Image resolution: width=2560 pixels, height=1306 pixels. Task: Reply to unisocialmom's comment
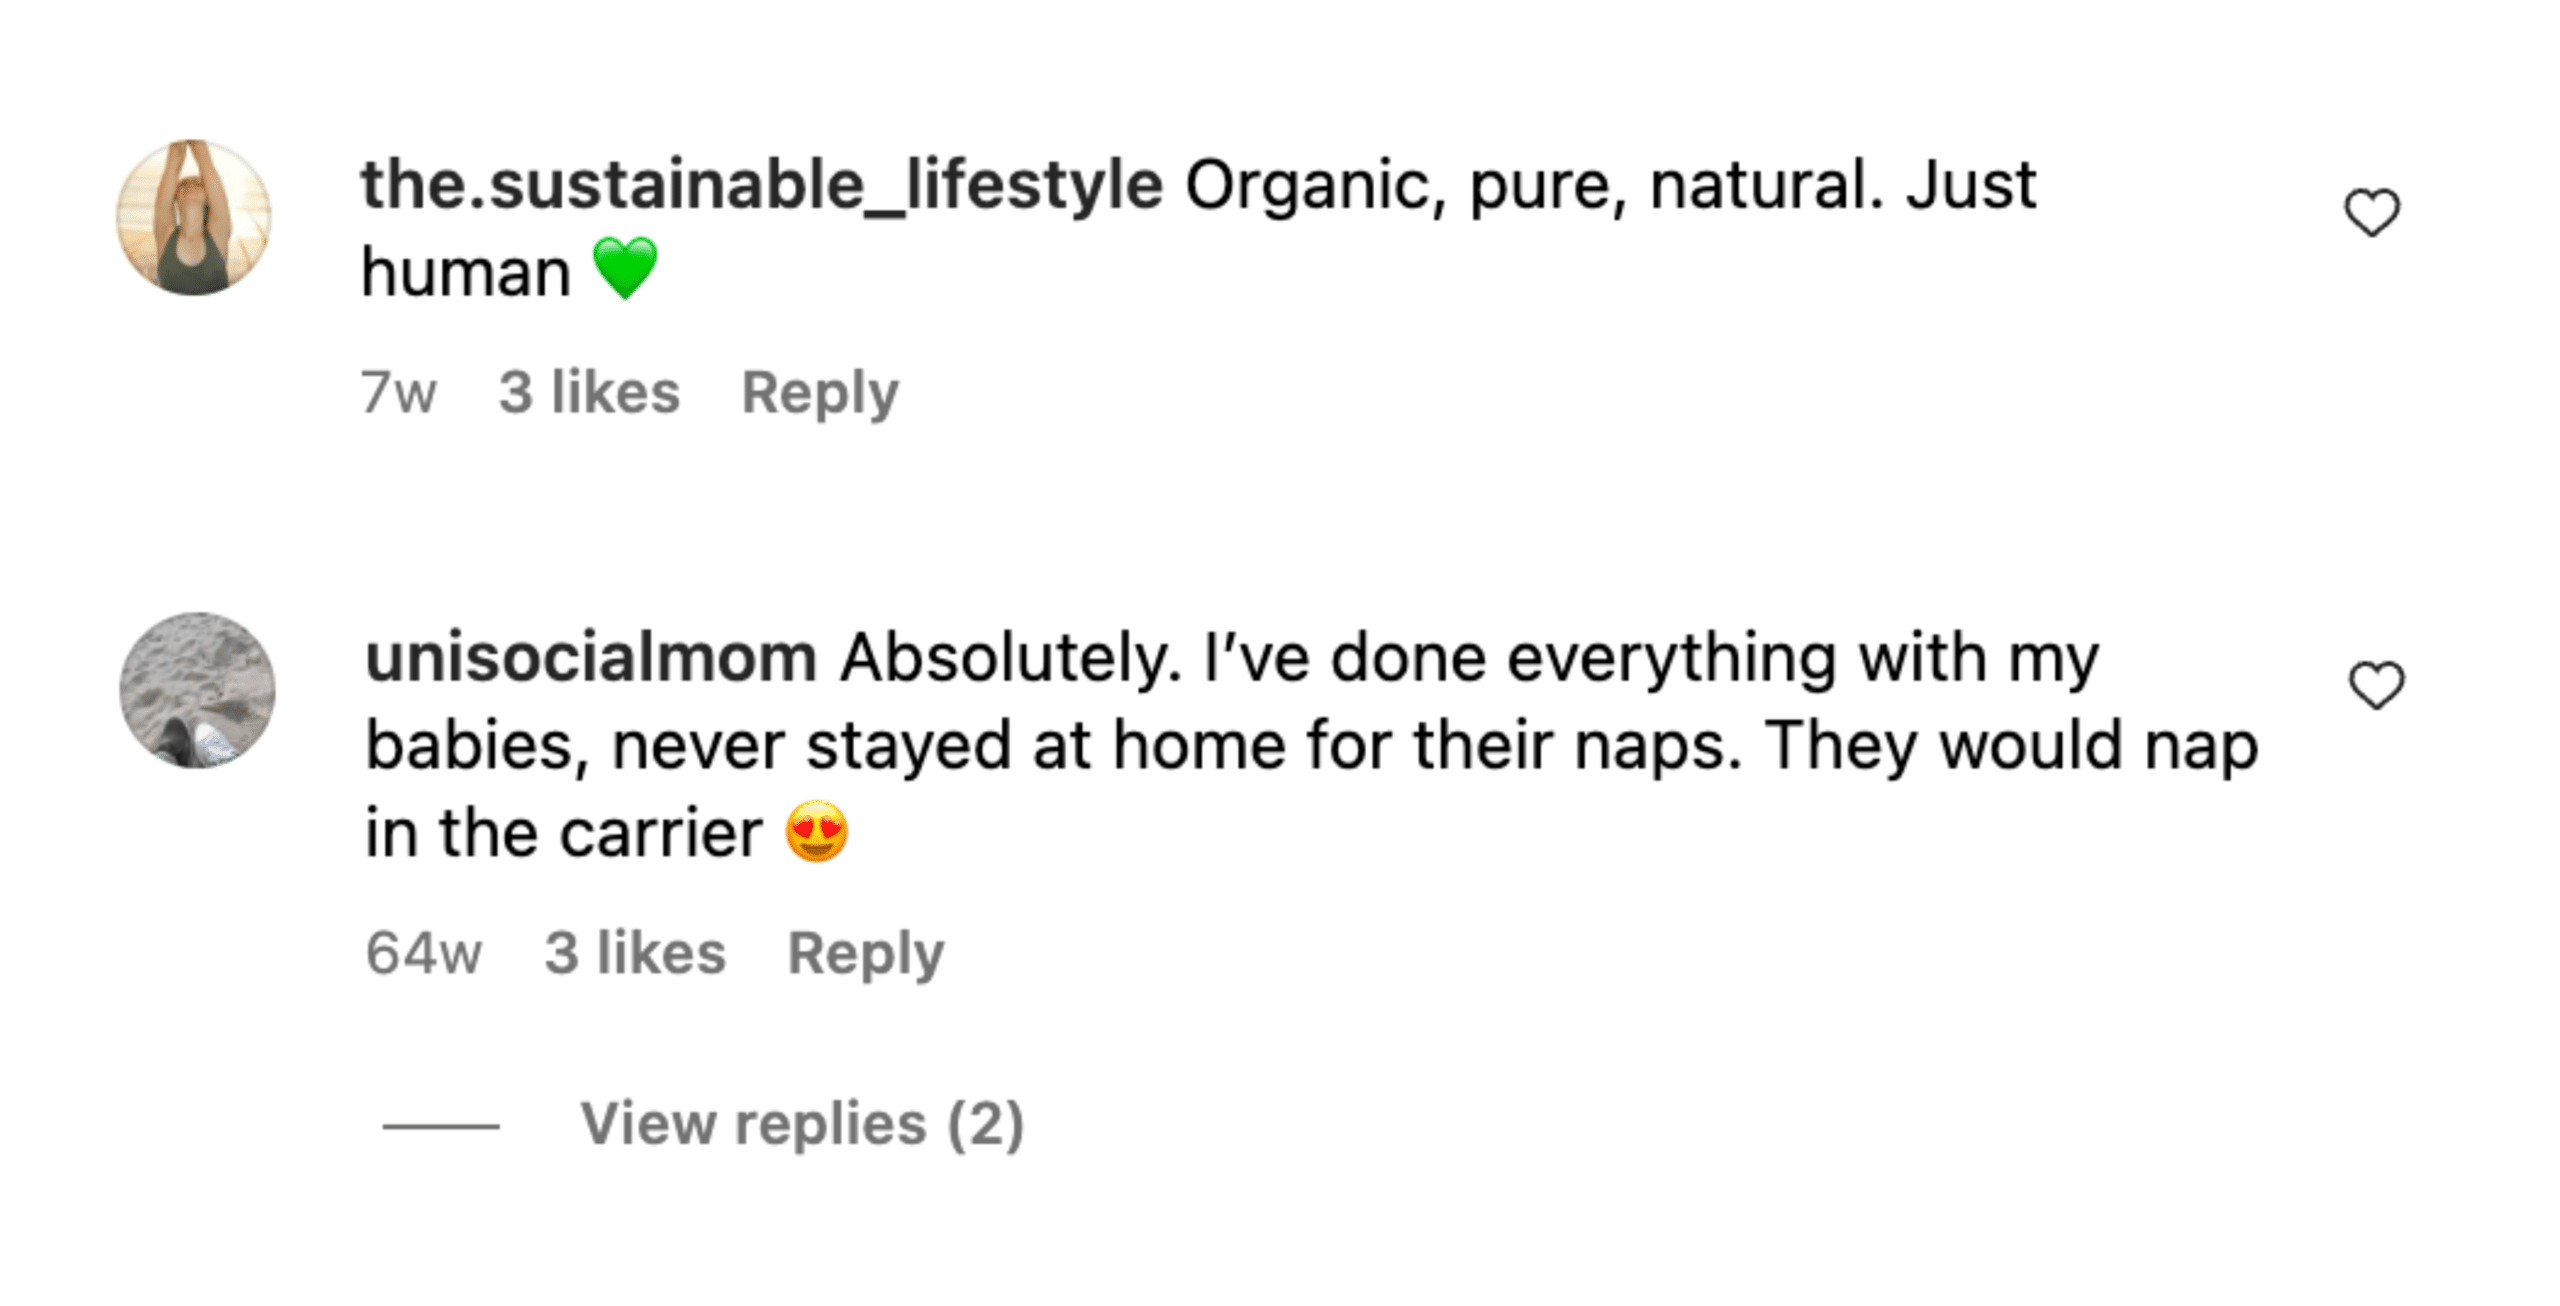(x=866, y=954)
